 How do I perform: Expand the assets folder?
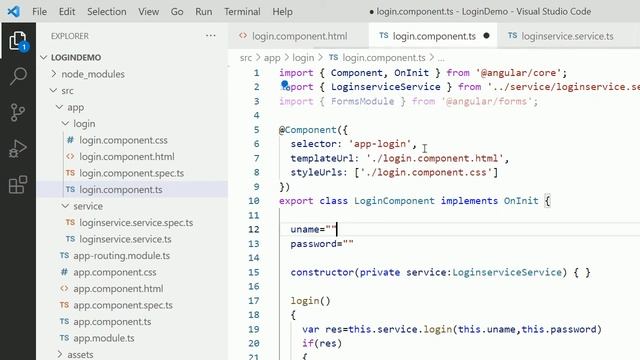pyautogui.click(x=80, y=354)
